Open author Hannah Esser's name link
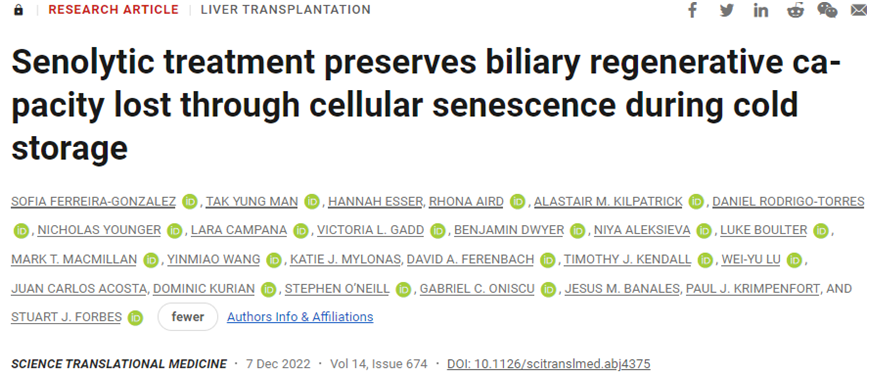 coord(377,202)
